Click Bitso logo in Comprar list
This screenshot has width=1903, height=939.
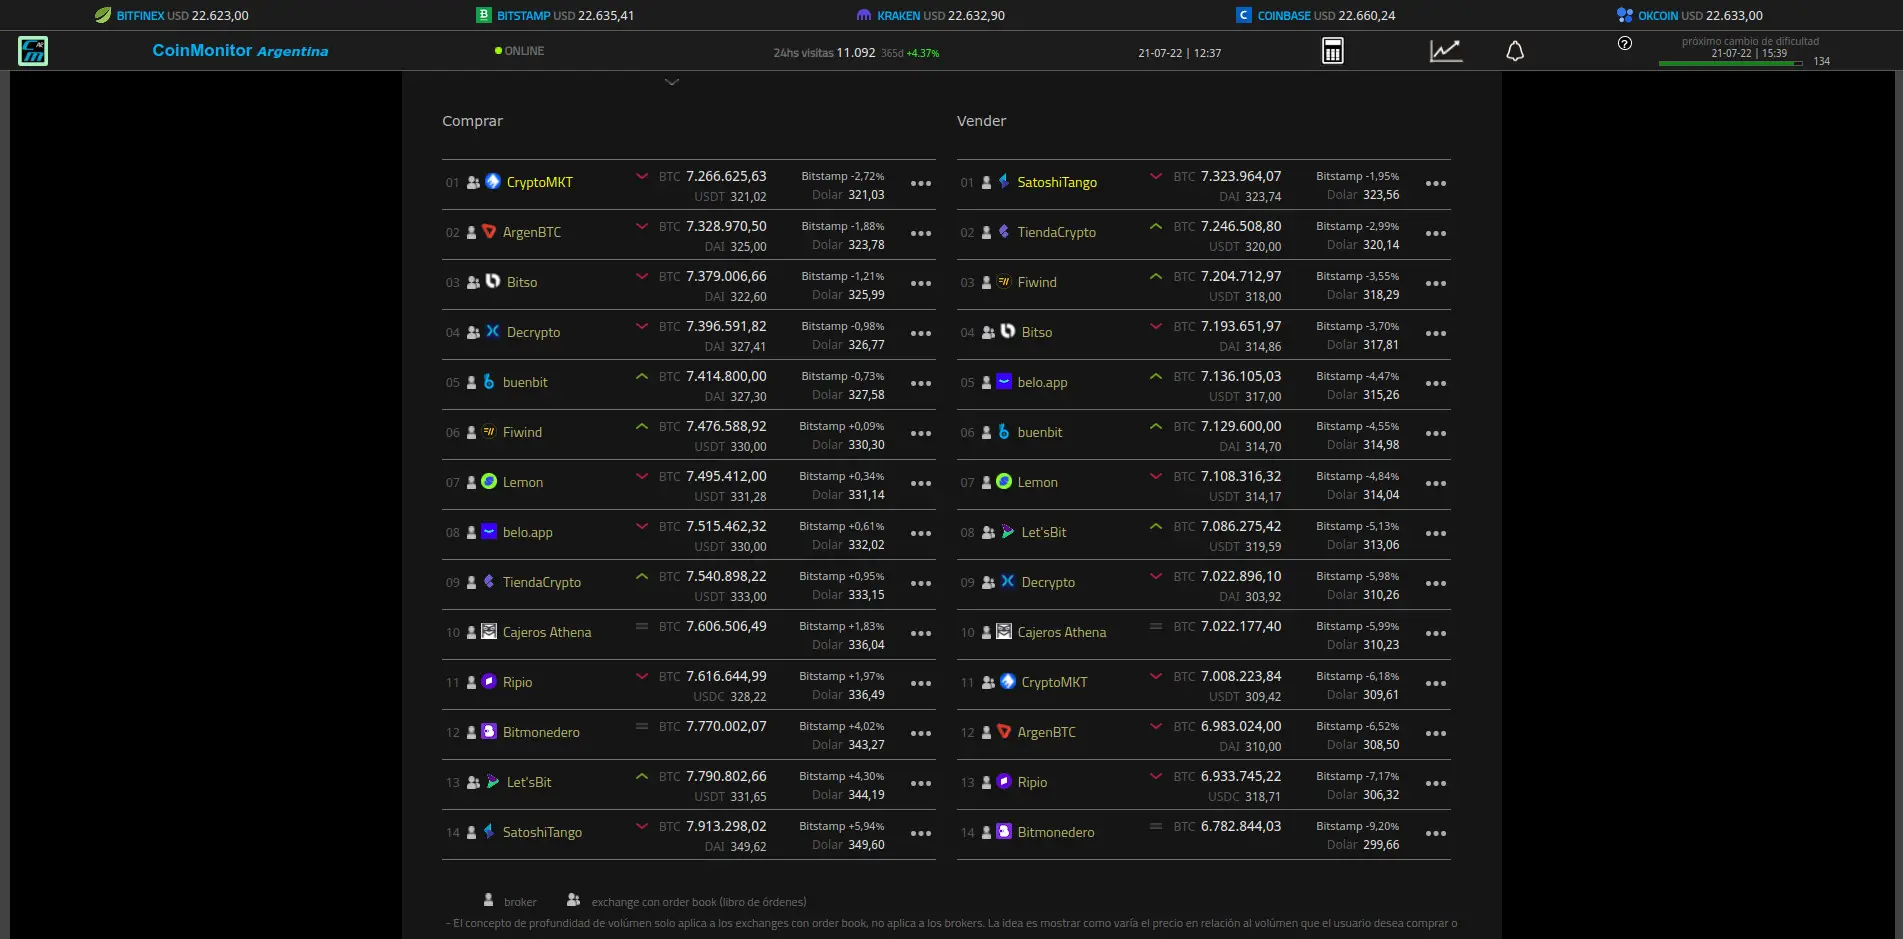[x=493, y=281]
